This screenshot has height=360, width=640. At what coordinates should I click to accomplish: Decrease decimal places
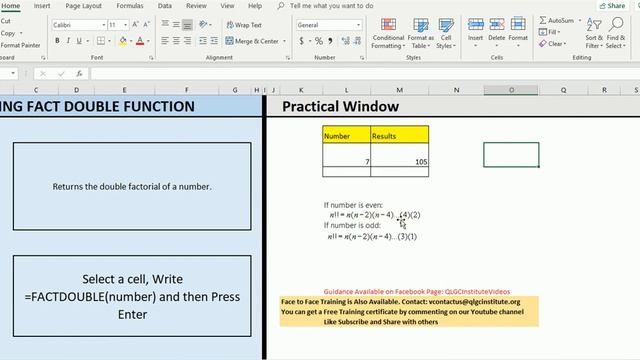[x=358, y=41]
